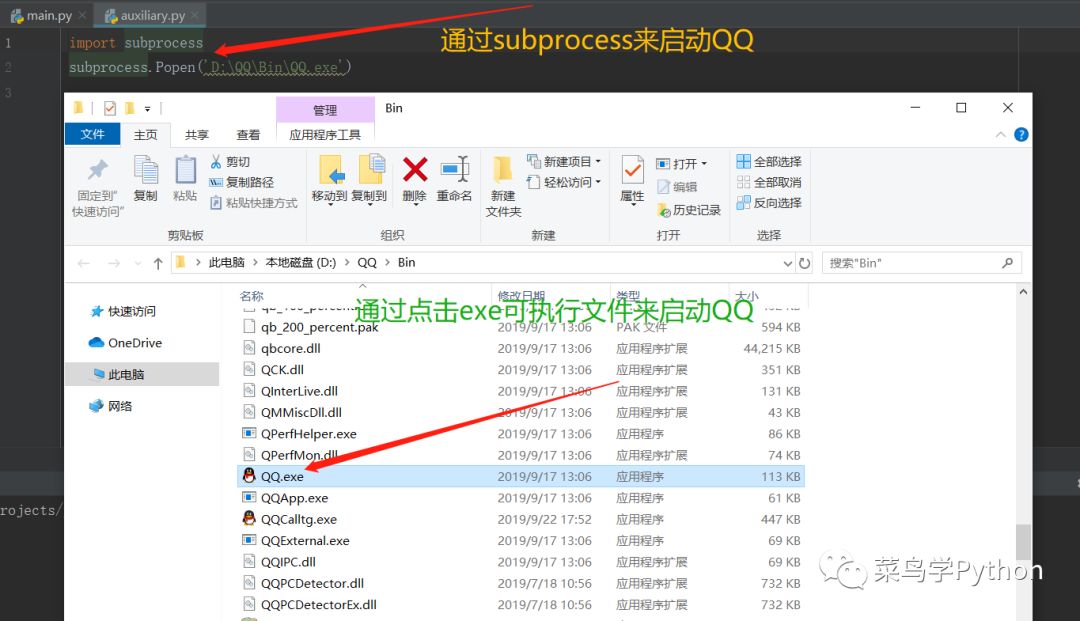This screenshot has height=621, width=1080.
Task: Click Copy path (复制路径)
Action: click(x=242, y=182)
